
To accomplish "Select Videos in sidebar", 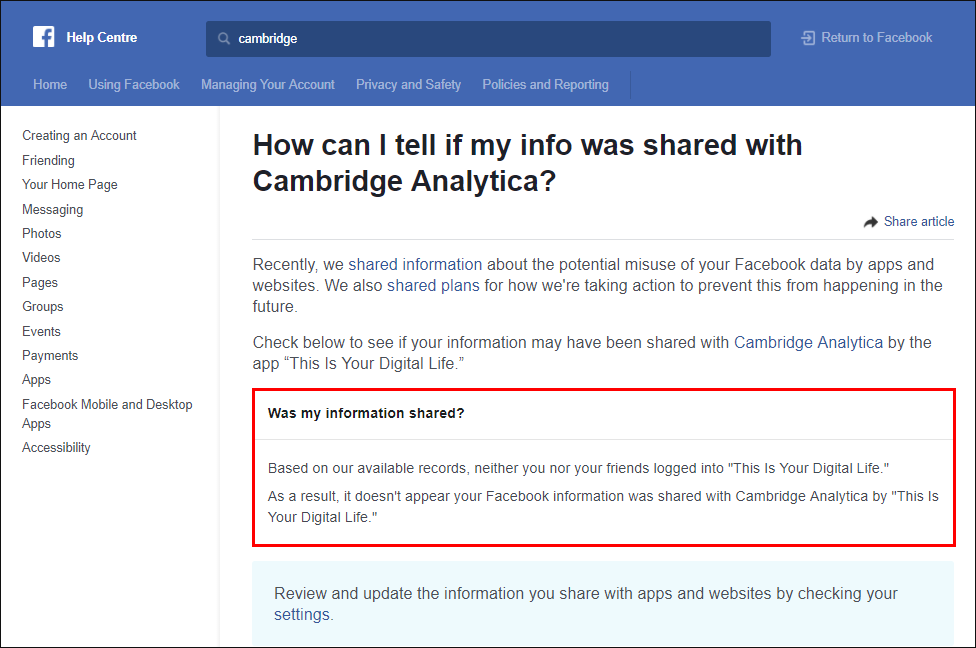I will pos(41,258).
